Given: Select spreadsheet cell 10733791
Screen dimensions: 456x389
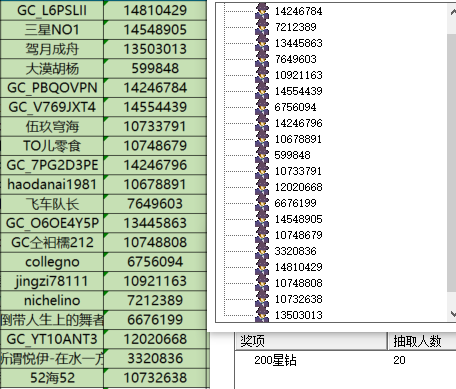Looking at the screenshot, I should coord(155,127).
